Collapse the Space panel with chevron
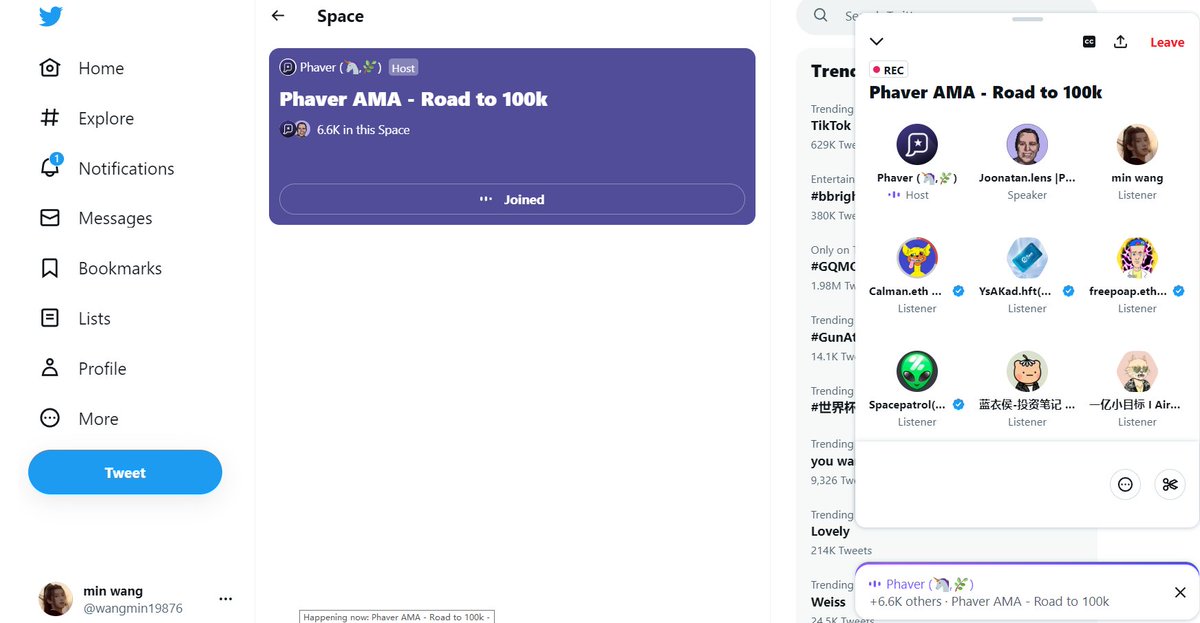This screenshot has width=1200, height=623. [x=877, y=41]
